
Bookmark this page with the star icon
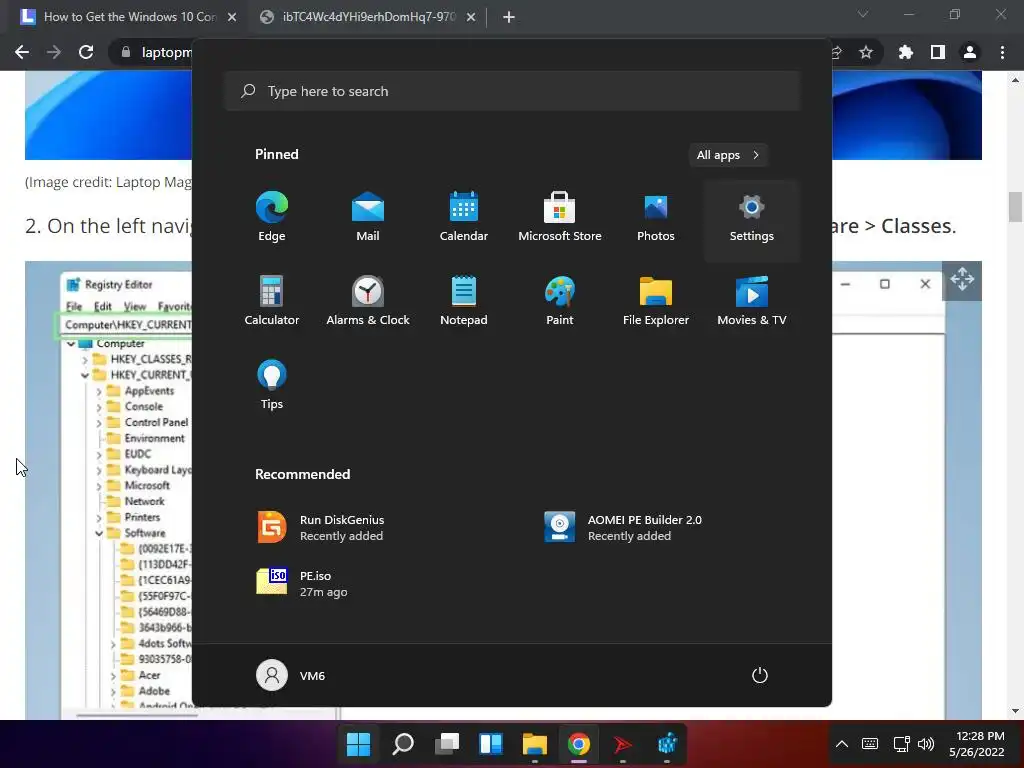(x=866, y=52)
